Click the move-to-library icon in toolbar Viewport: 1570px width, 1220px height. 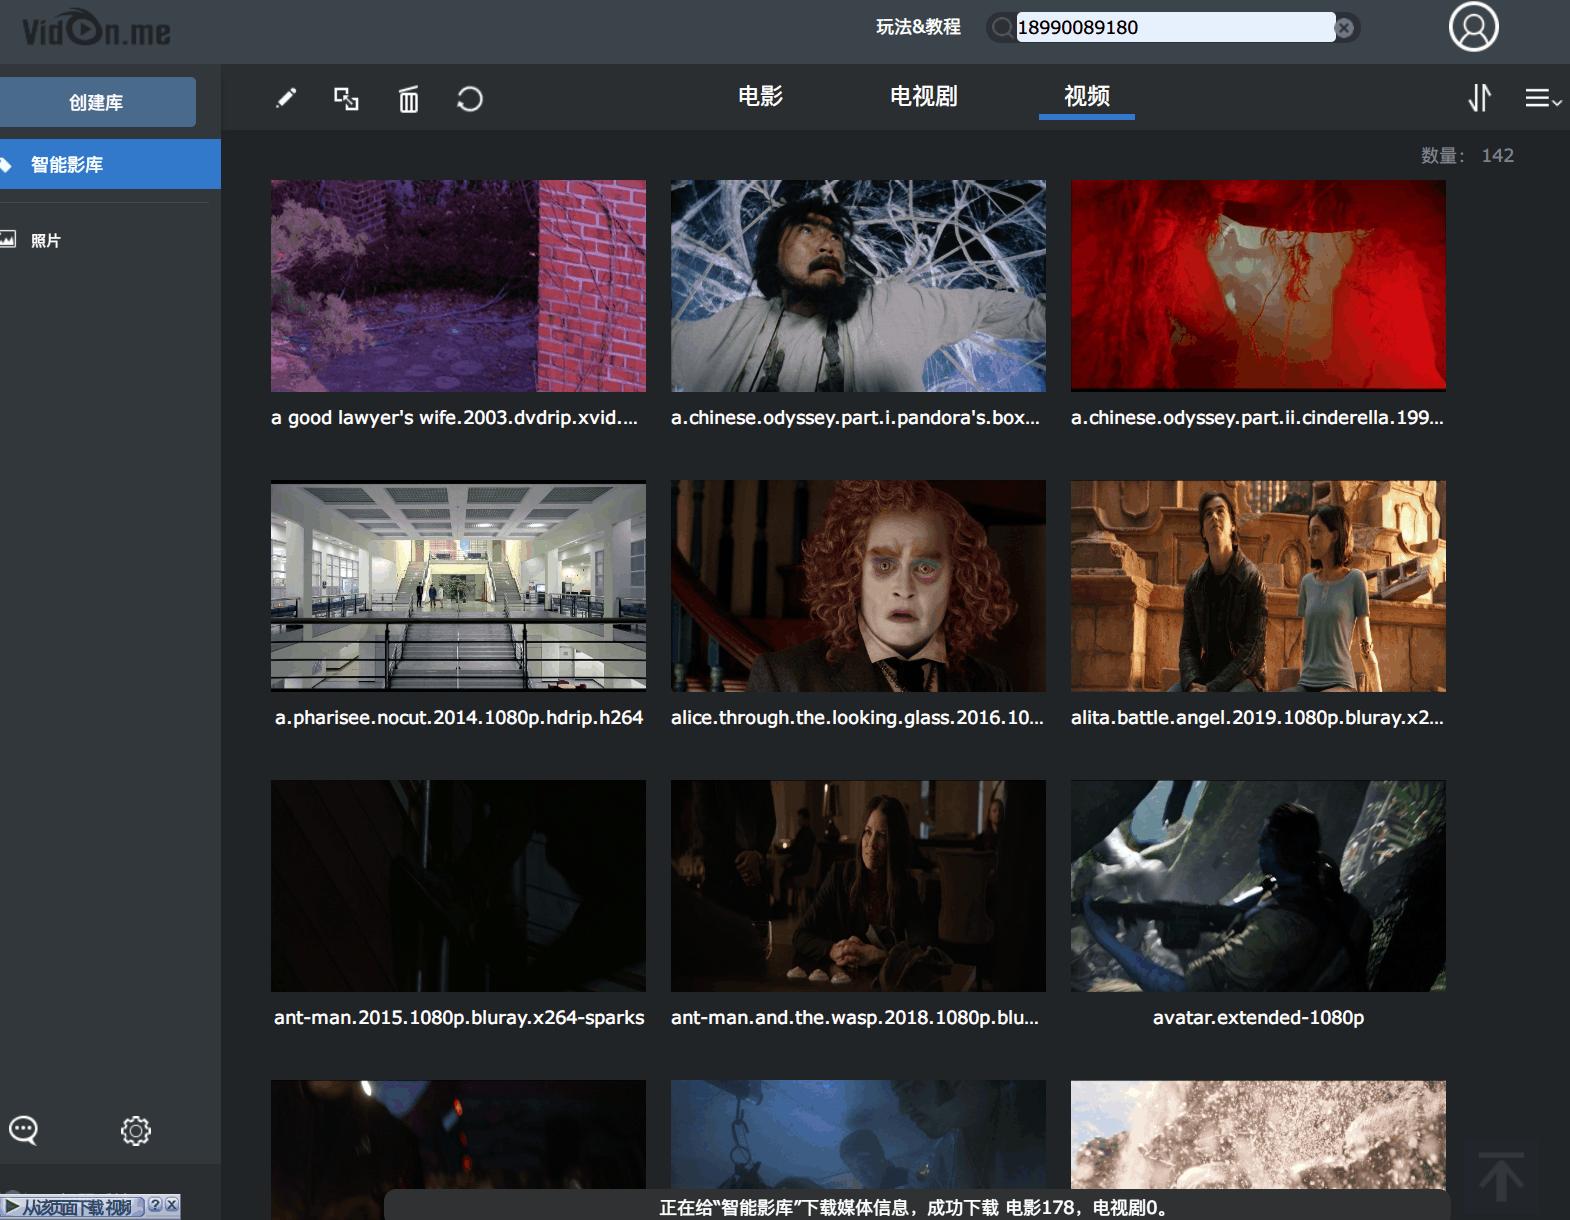pyautogui.click(x=346, y=98)
